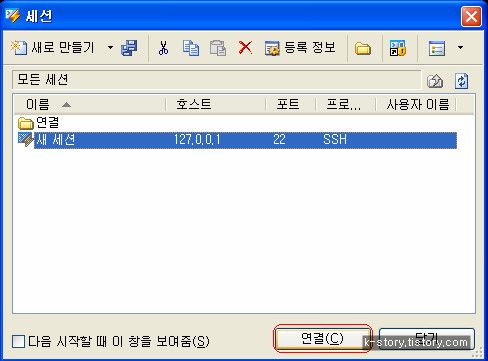Click the 새 세션 lightning session icon
488x361 pixels.
tap(26, 139)
